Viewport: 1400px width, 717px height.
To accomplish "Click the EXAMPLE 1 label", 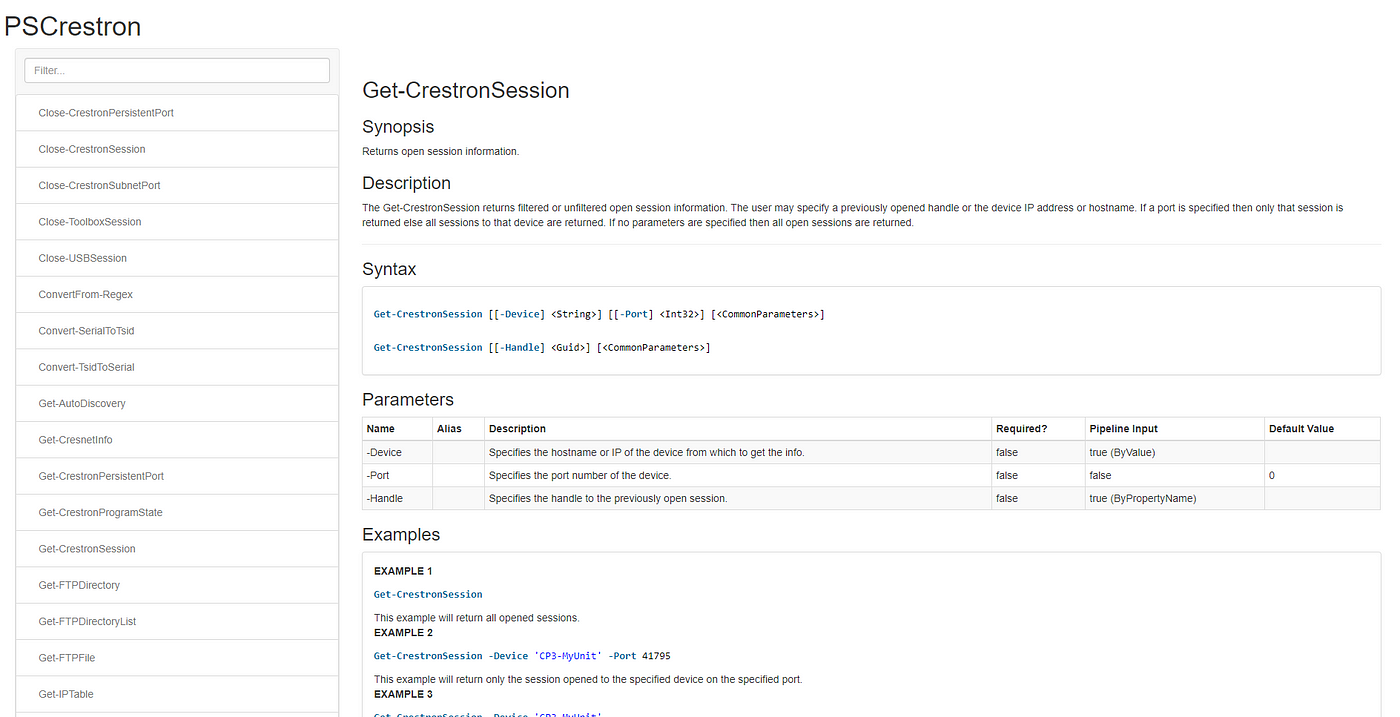I will coord(403,571).
